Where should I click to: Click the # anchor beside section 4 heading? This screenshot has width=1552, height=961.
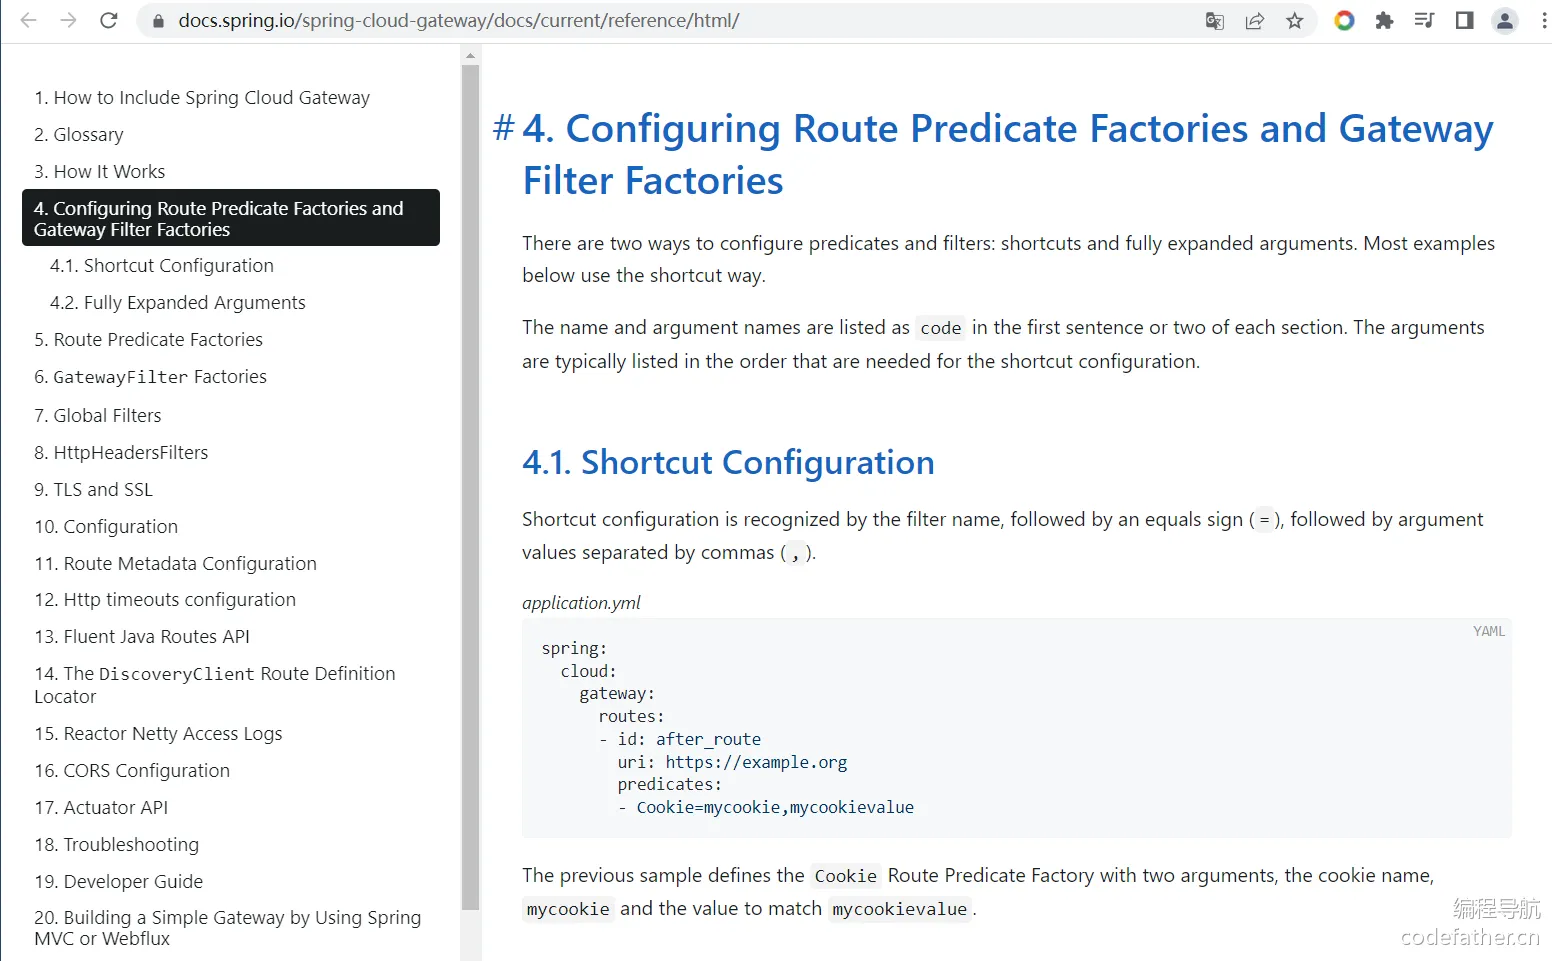(x=504, y=127)
